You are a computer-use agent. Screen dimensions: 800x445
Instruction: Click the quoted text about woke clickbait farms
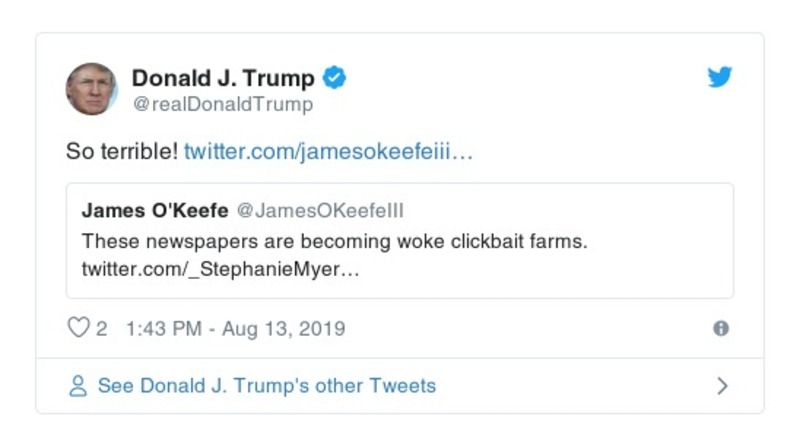click(x=333, y=241)
